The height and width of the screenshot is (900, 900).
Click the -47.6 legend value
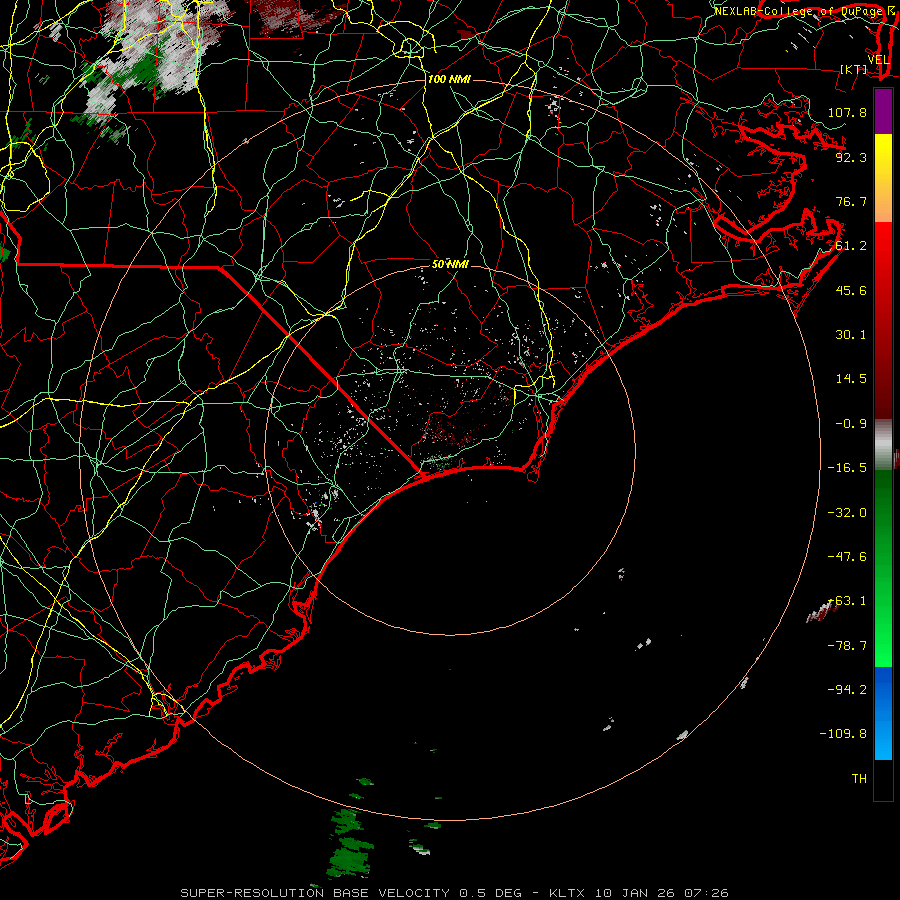(x=847, y=557)
